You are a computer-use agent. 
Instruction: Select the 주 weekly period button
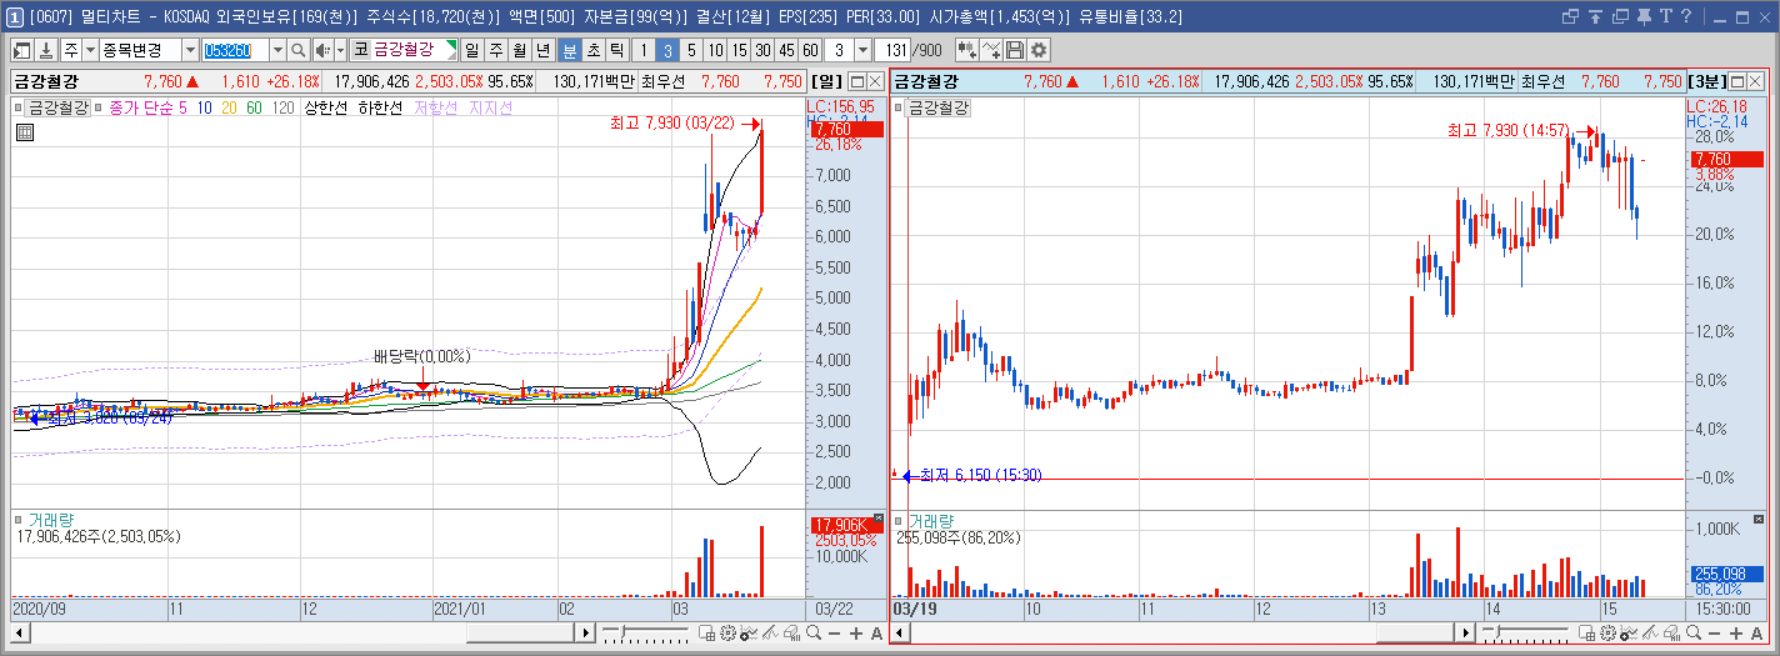[496, 50]
